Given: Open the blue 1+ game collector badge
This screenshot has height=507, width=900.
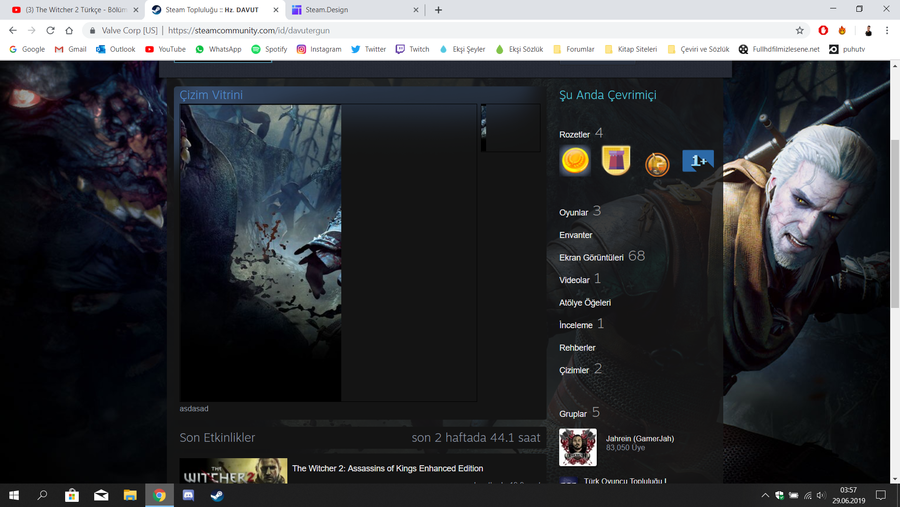Looking at the screenshot, I should click(698, 161).
